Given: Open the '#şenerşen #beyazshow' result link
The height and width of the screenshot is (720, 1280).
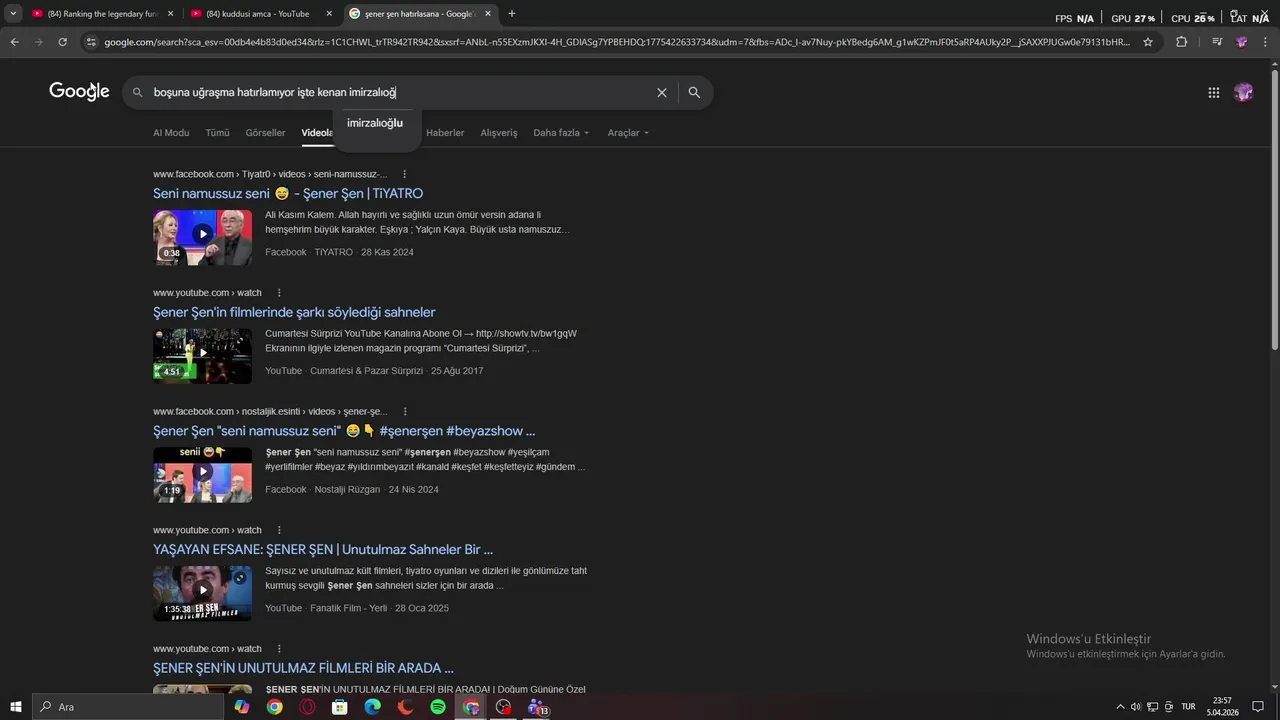Looking at the screenshot, I should coord(344,431).
